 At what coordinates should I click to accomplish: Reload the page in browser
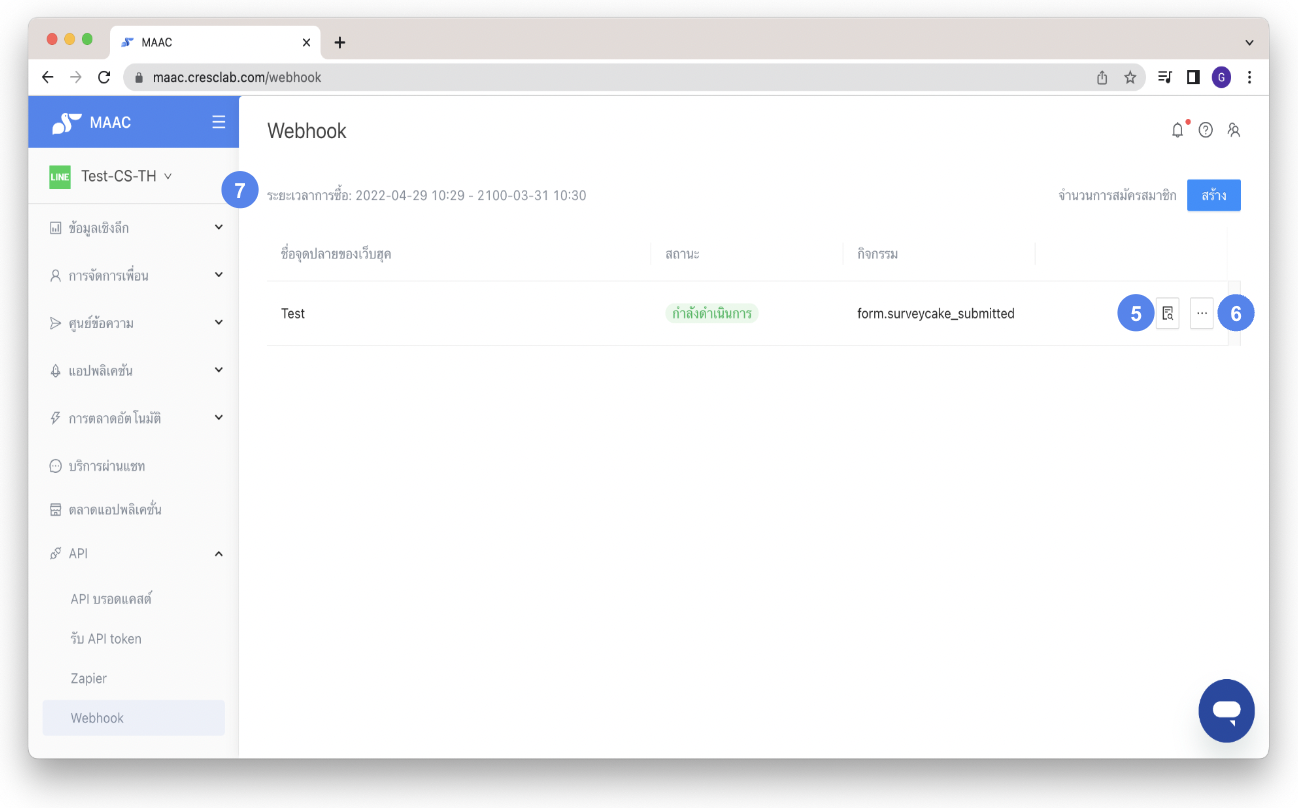(104, 77)
